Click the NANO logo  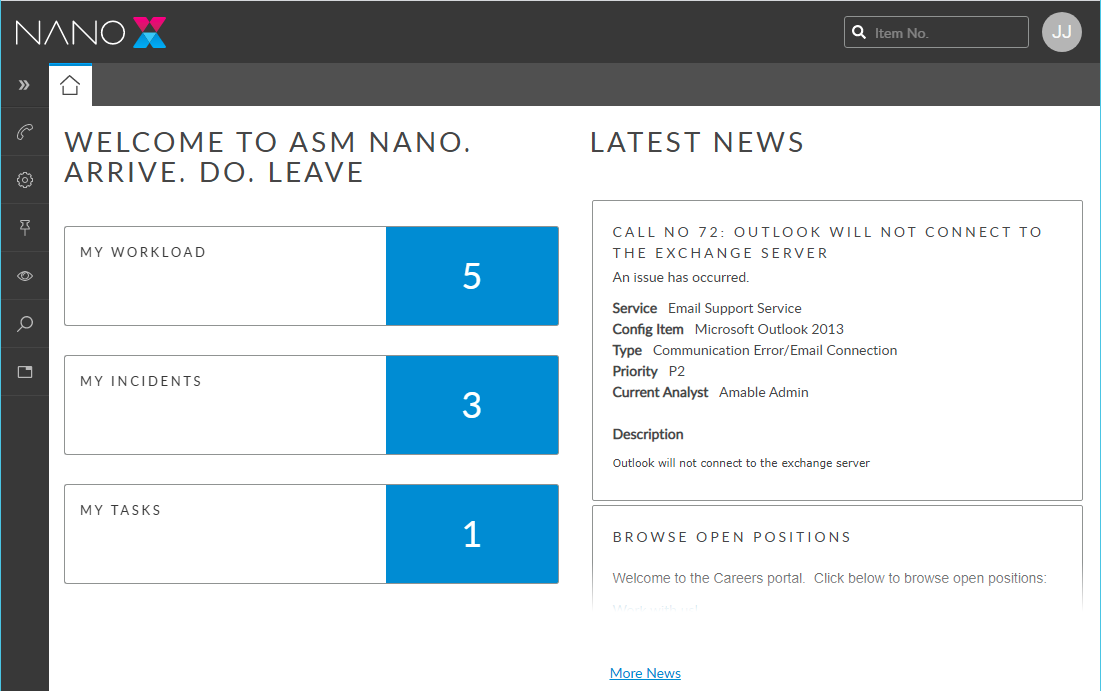pyautogui.click(x=91, y=33)
